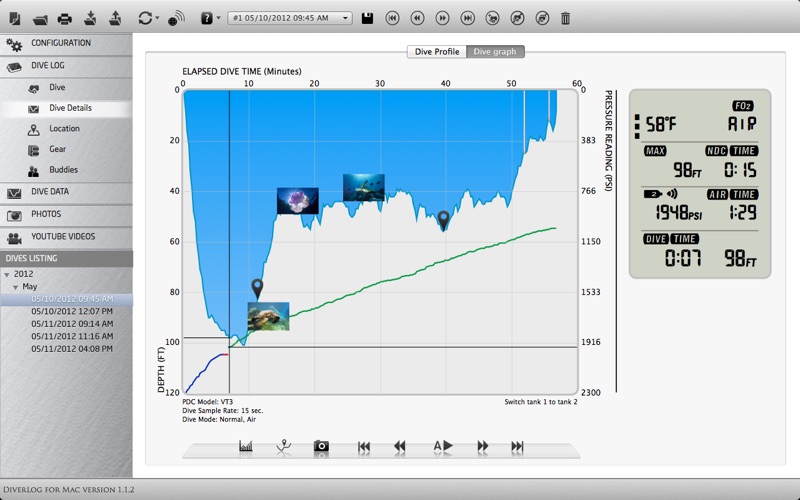800x500 pixels.
Task: Click the DIVES LISTING header
Action: pyautogui.click(x=66, y=259)
